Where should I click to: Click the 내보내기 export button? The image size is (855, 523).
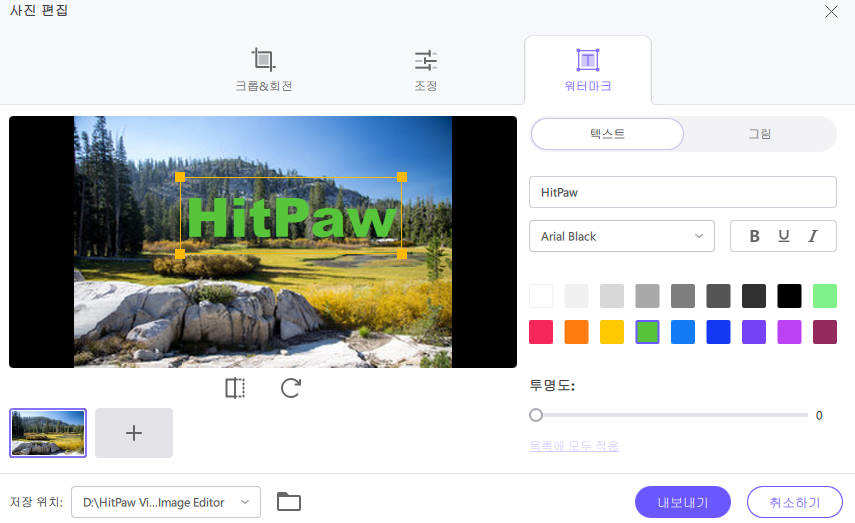click(x=683, y=502)
